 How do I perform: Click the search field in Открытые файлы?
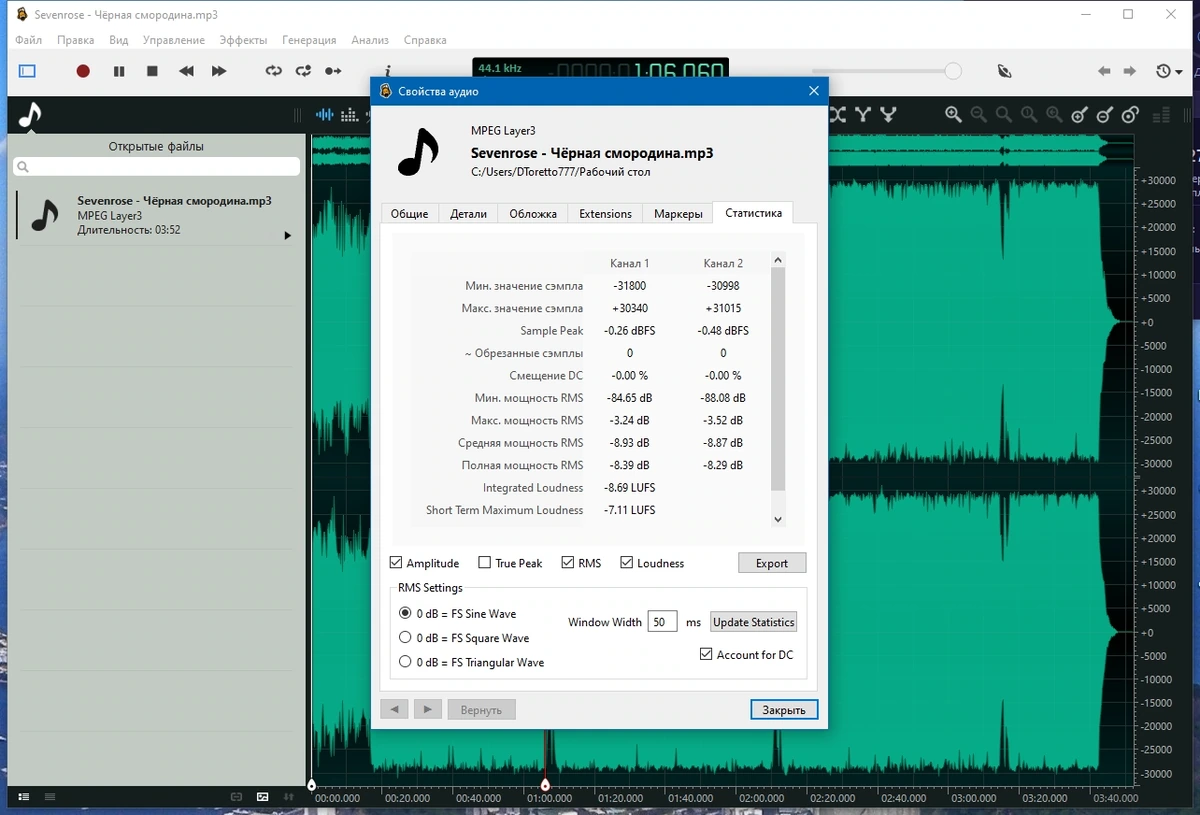click(157, 167)
